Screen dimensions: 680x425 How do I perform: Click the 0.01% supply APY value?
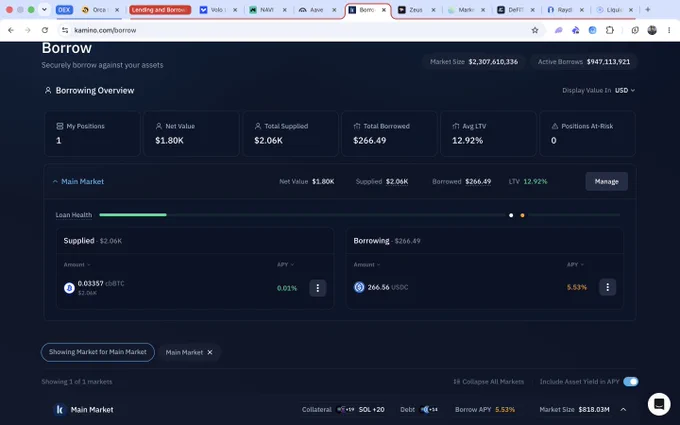(x=287, y=288)
